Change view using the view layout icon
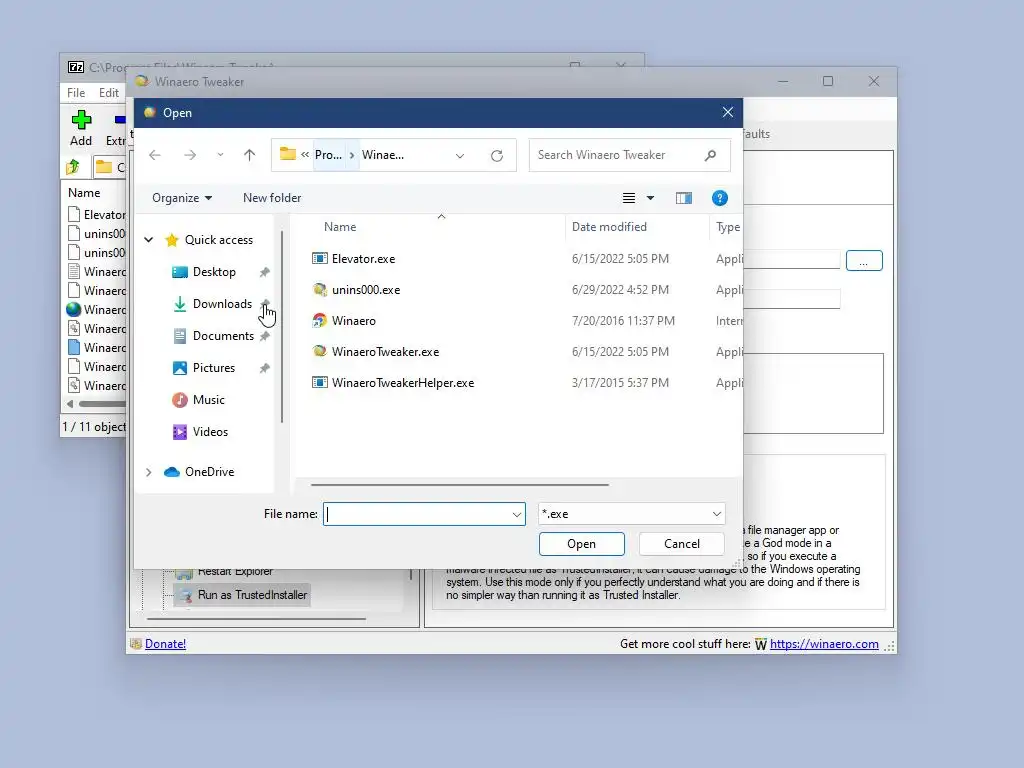 [x=628, y=198]
